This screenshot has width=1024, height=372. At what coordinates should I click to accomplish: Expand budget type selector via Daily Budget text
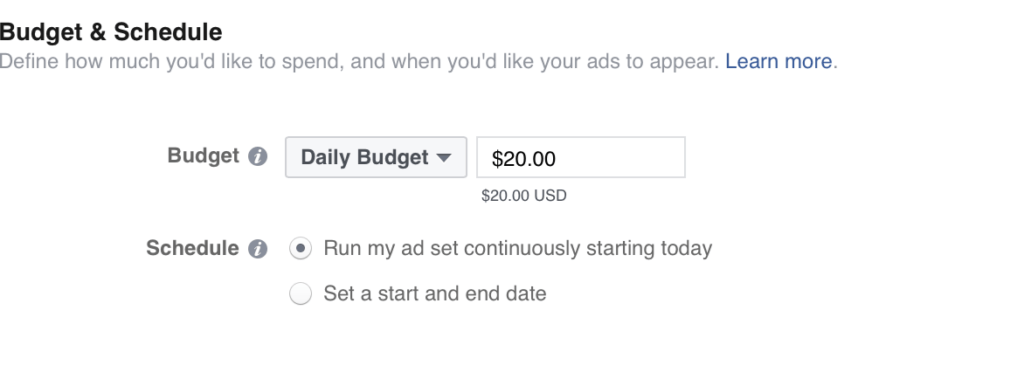[364, 157]
